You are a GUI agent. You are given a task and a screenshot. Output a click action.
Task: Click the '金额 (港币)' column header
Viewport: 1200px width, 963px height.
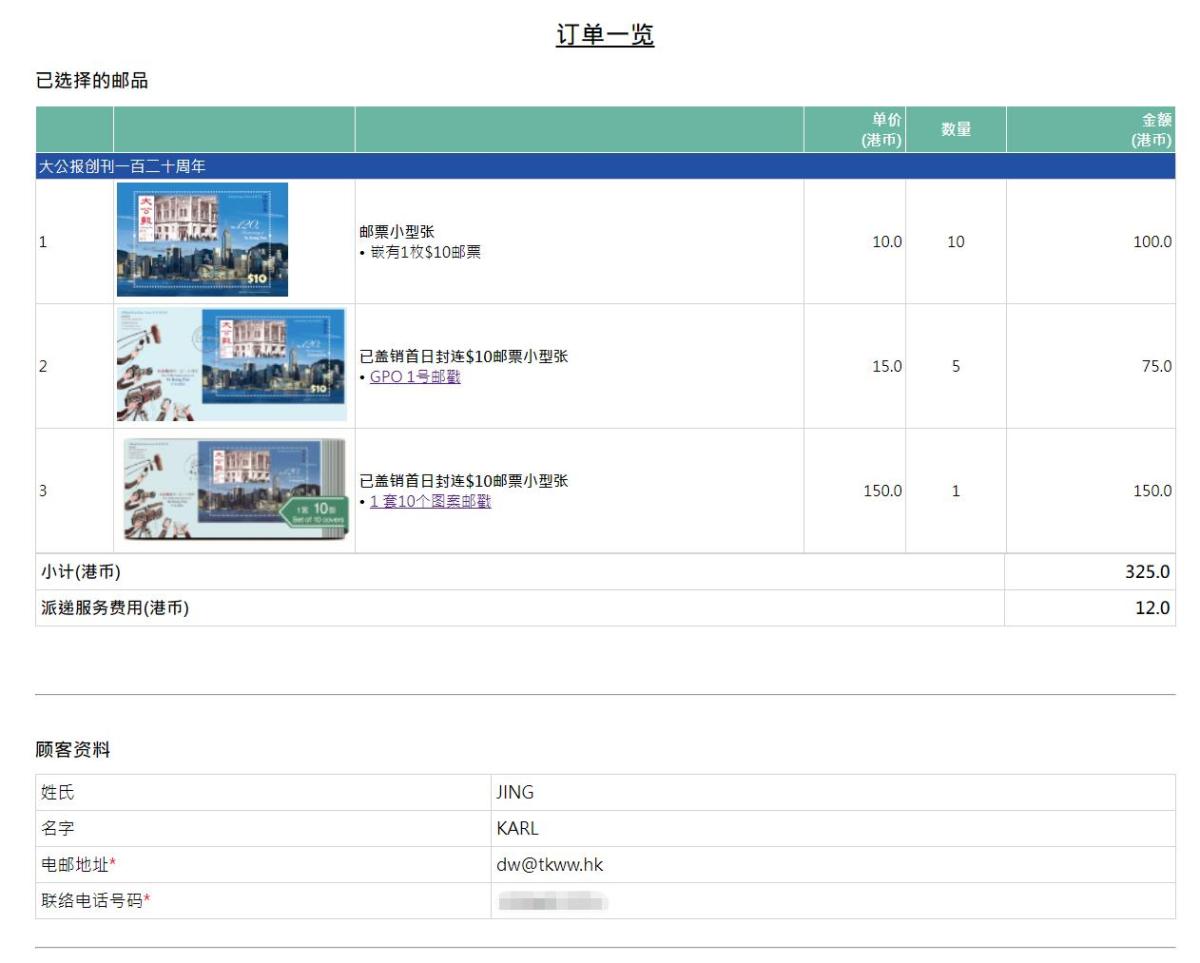click(1150, 130)
